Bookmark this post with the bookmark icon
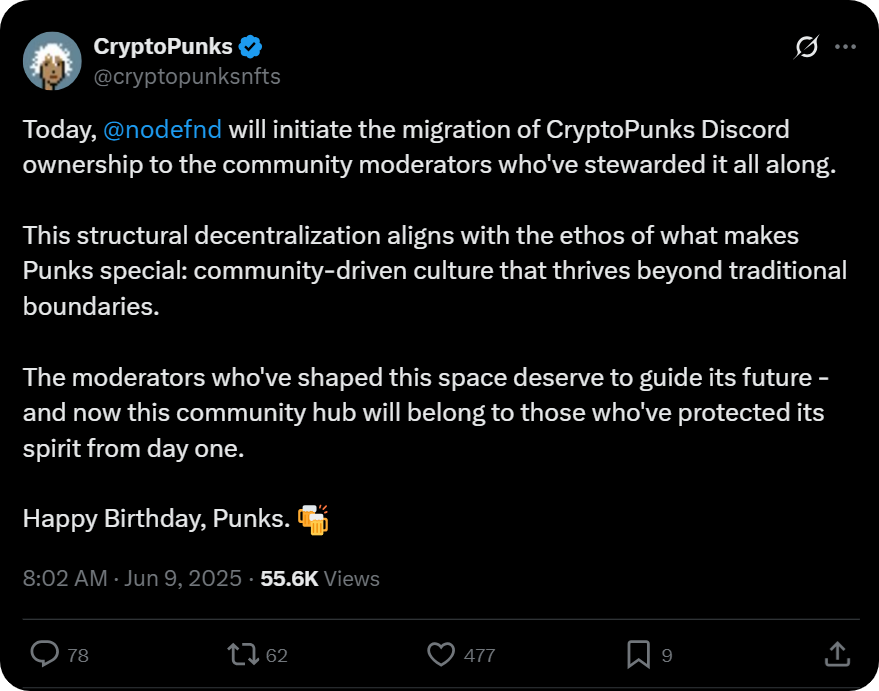Image resolution: width=879 pixels, height=691 pixels. click(638, 654)
